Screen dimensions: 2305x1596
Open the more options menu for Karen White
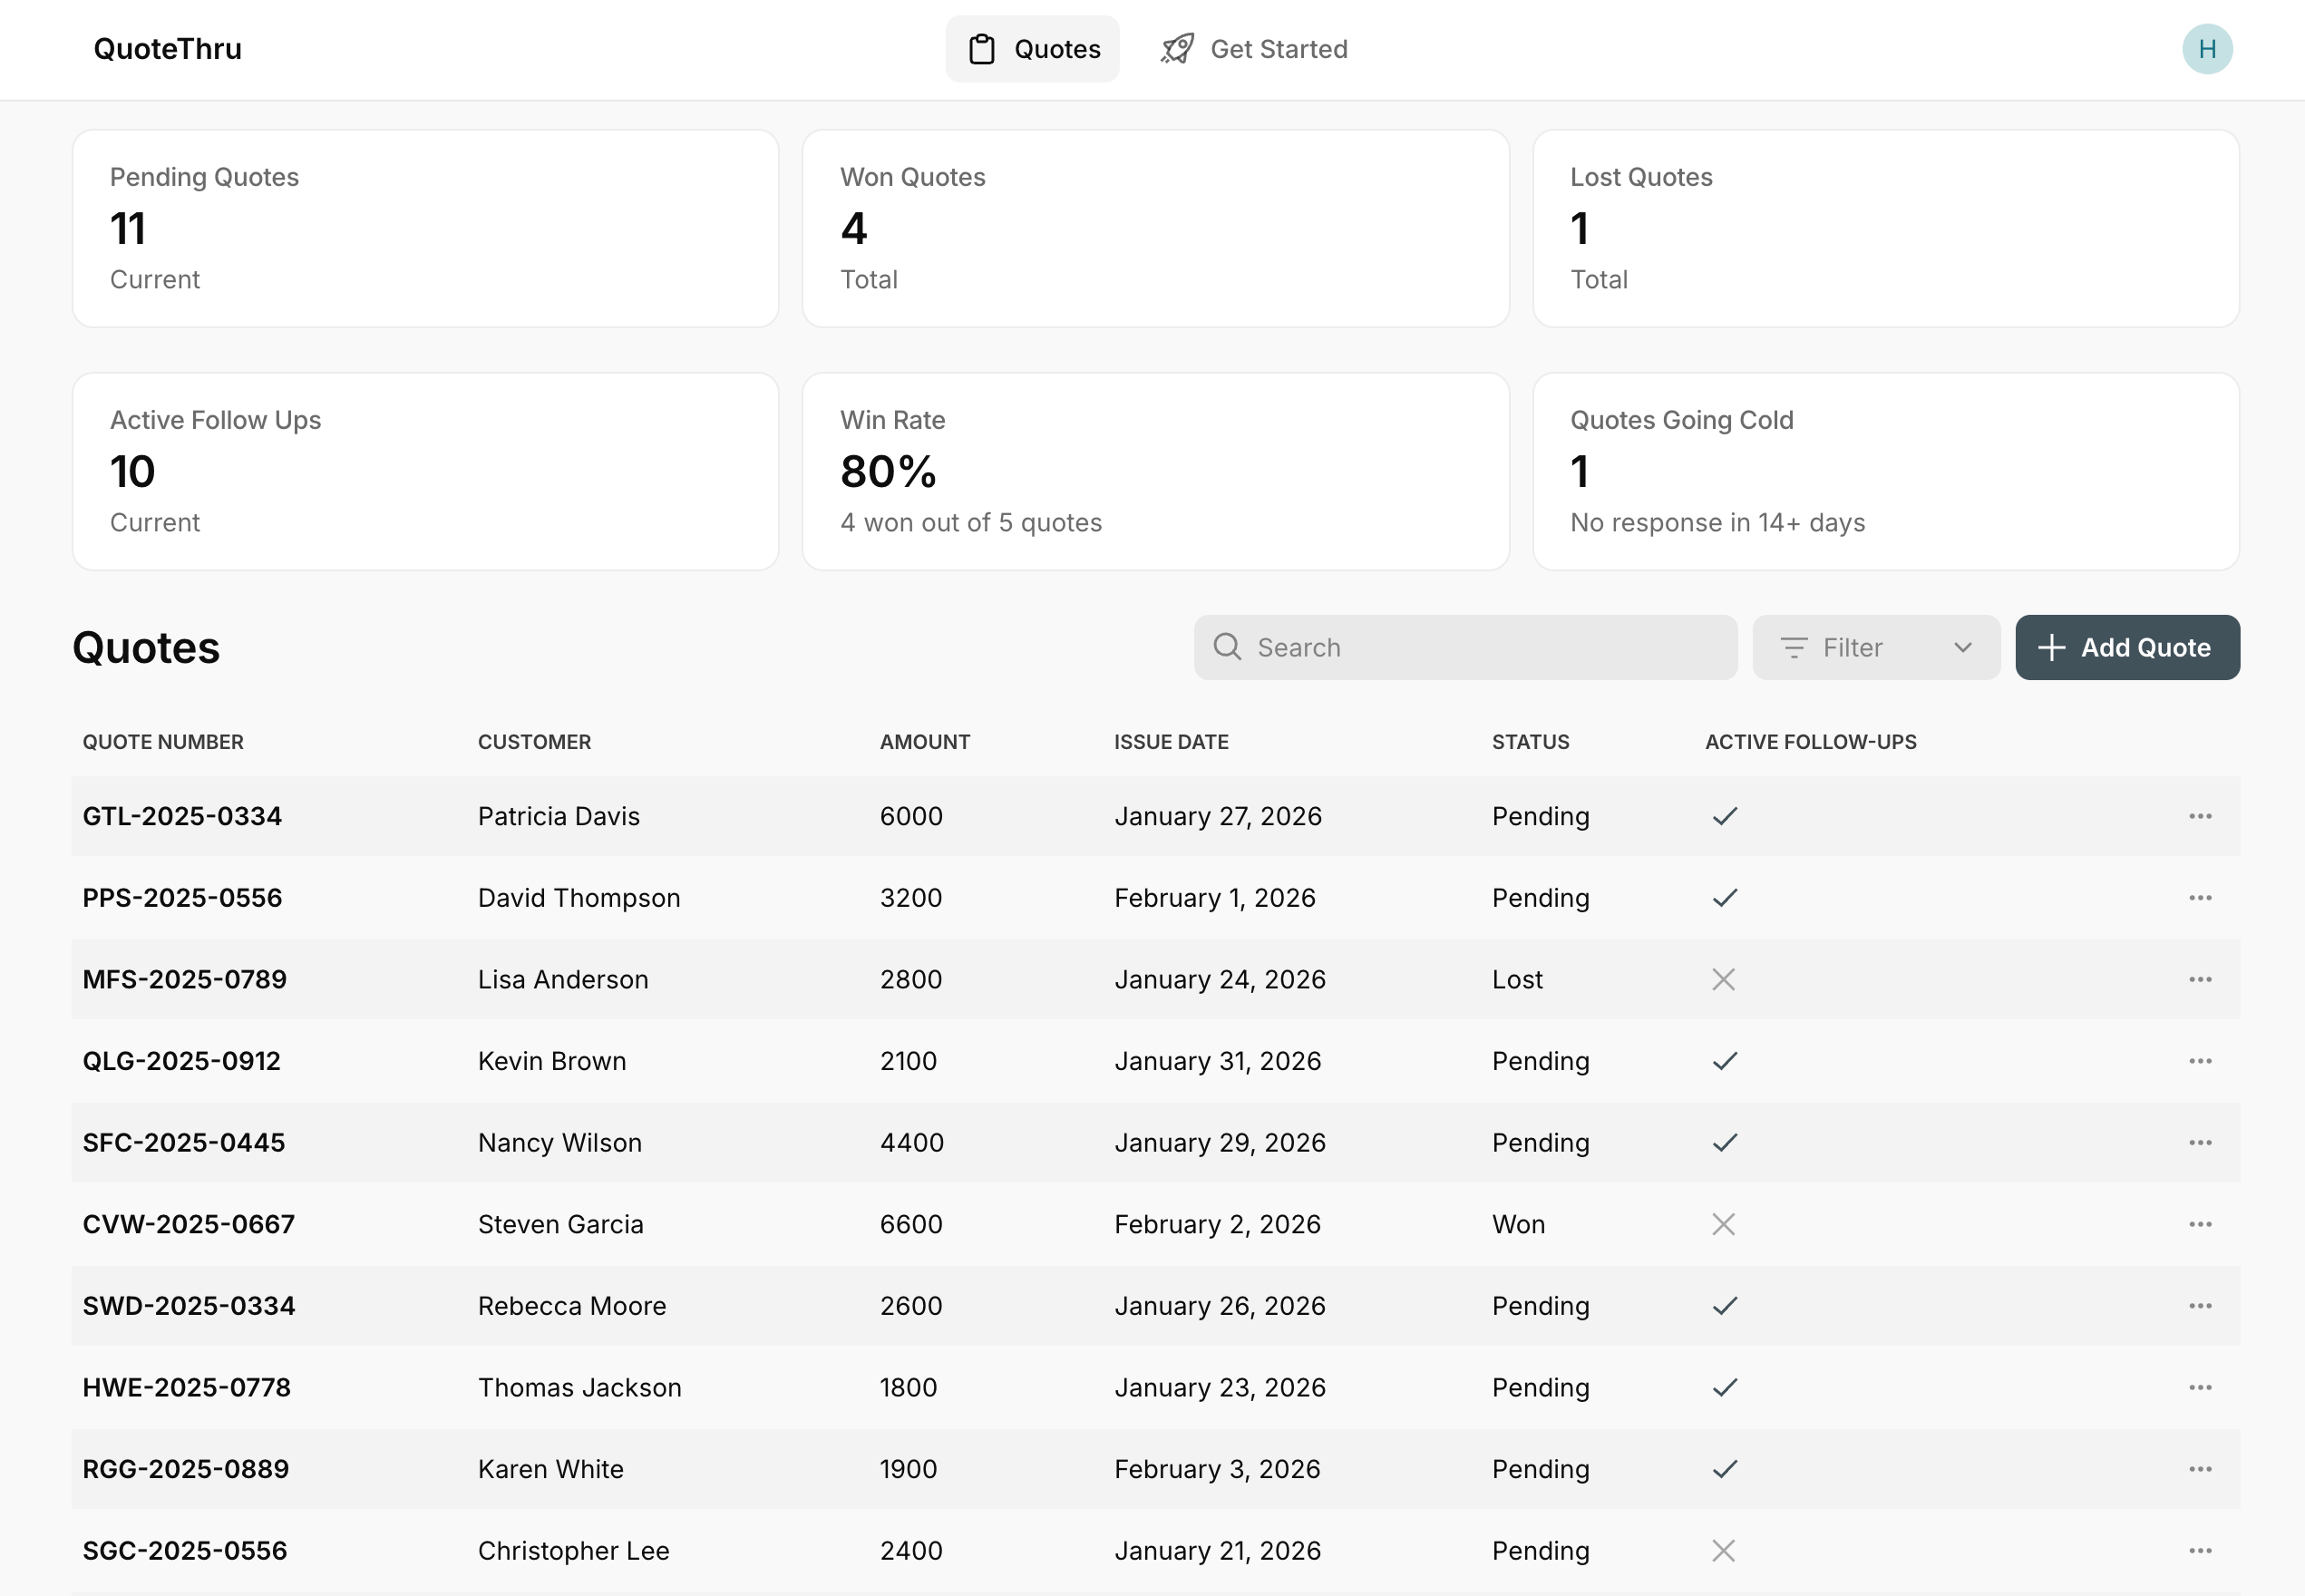[2199, 1469]
